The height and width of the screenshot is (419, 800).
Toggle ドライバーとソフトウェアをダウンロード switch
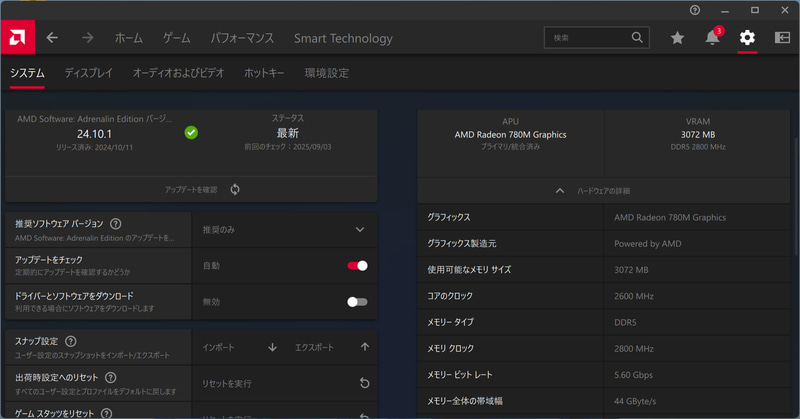357,302
